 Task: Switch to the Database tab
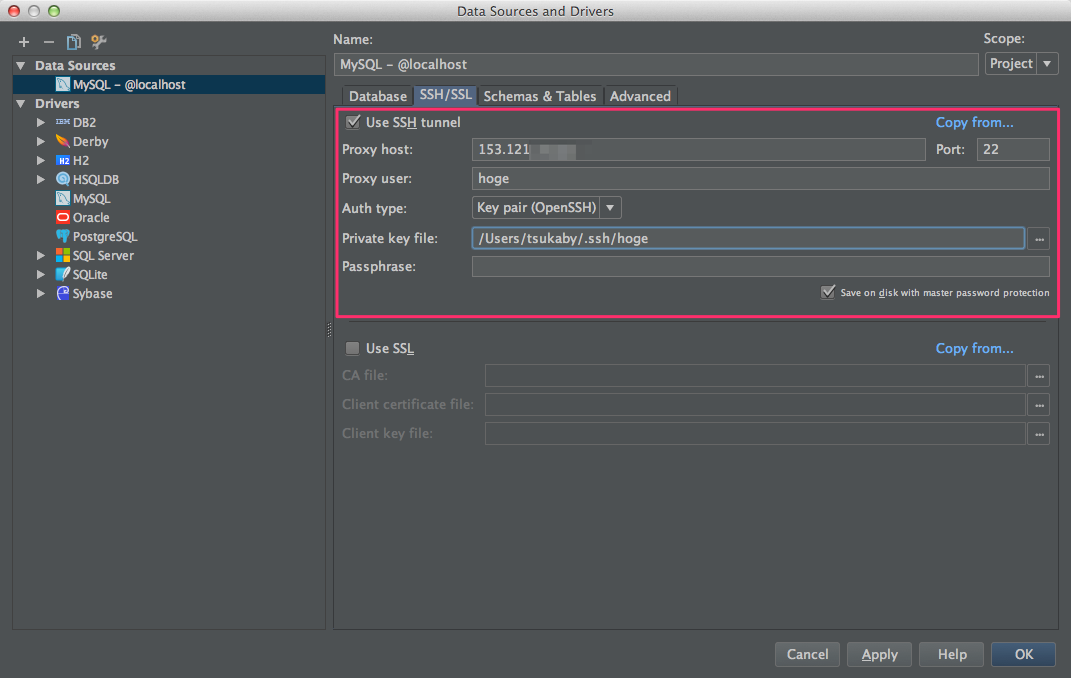tap(377, 96)
